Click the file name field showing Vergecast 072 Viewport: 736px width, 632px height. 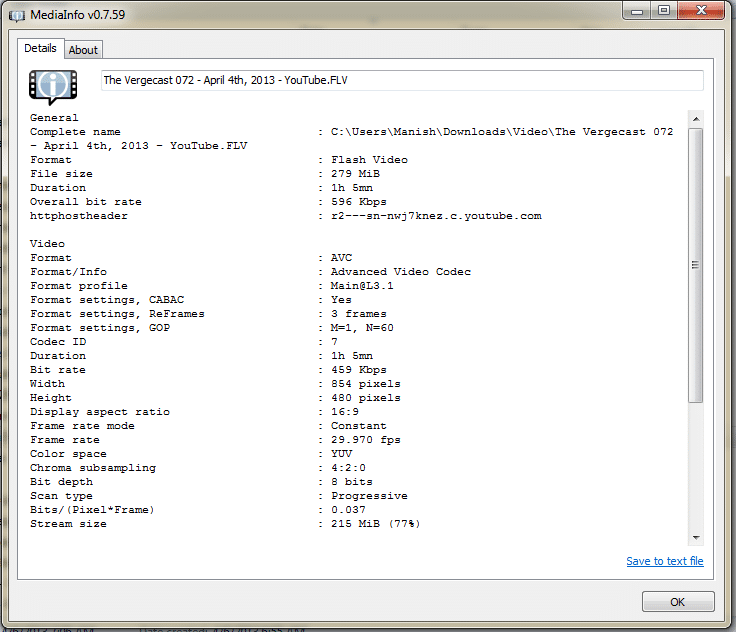[402, 80]
